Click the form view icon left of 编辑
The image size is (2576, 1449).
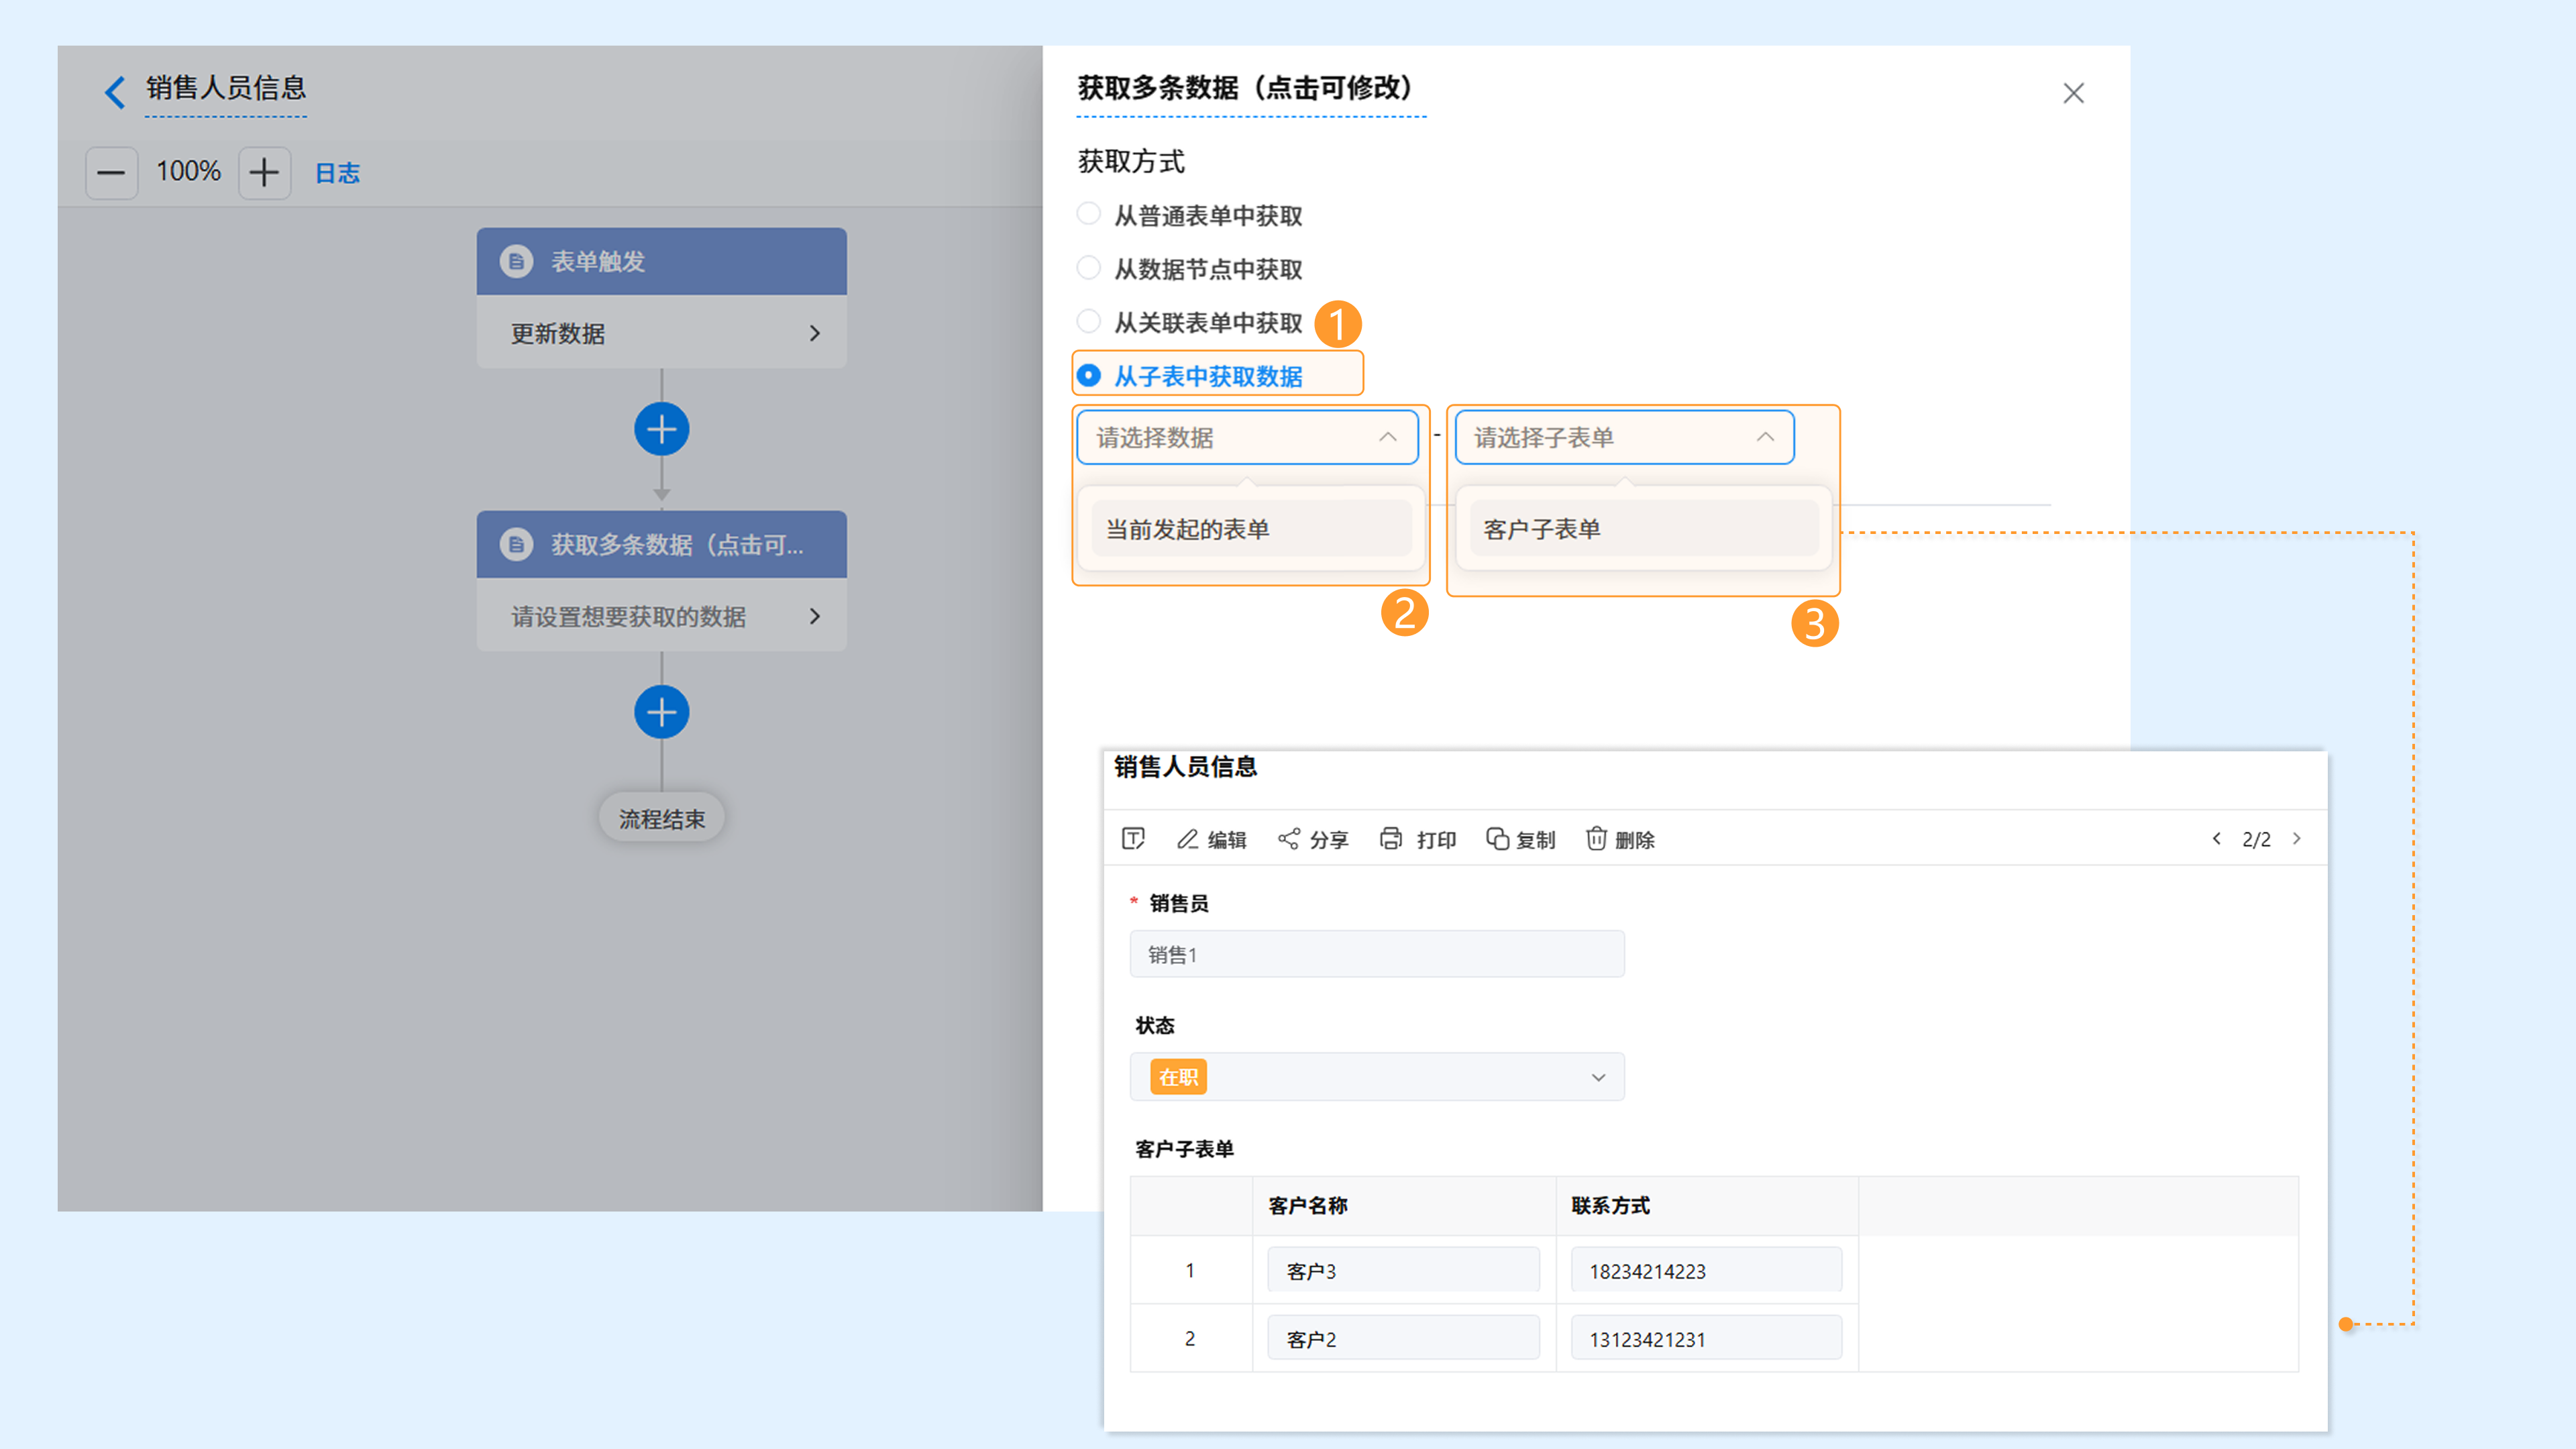tap(1133, 838)
